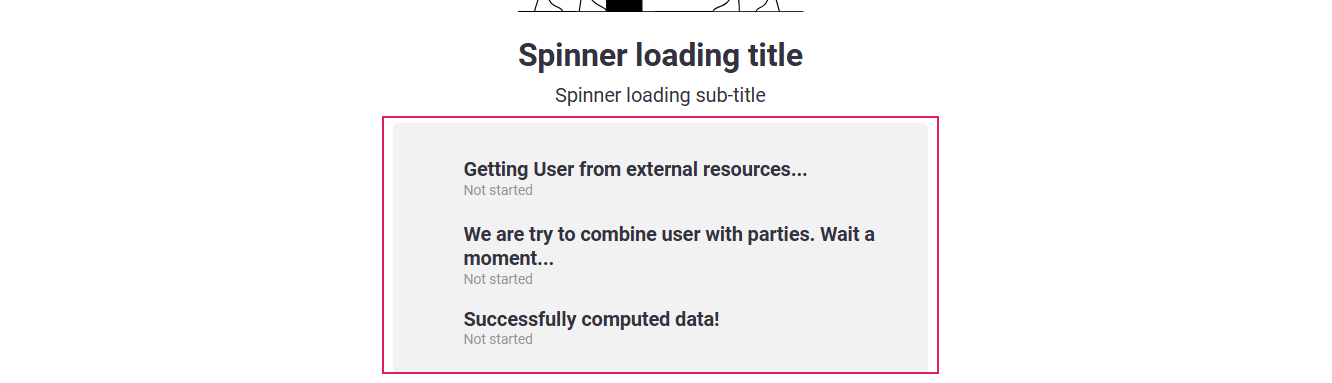Image resolution: width=1332 pixels, height=383 pixels.
Task: Click "Not started" under the combine user step
Action: pos(498,279)
